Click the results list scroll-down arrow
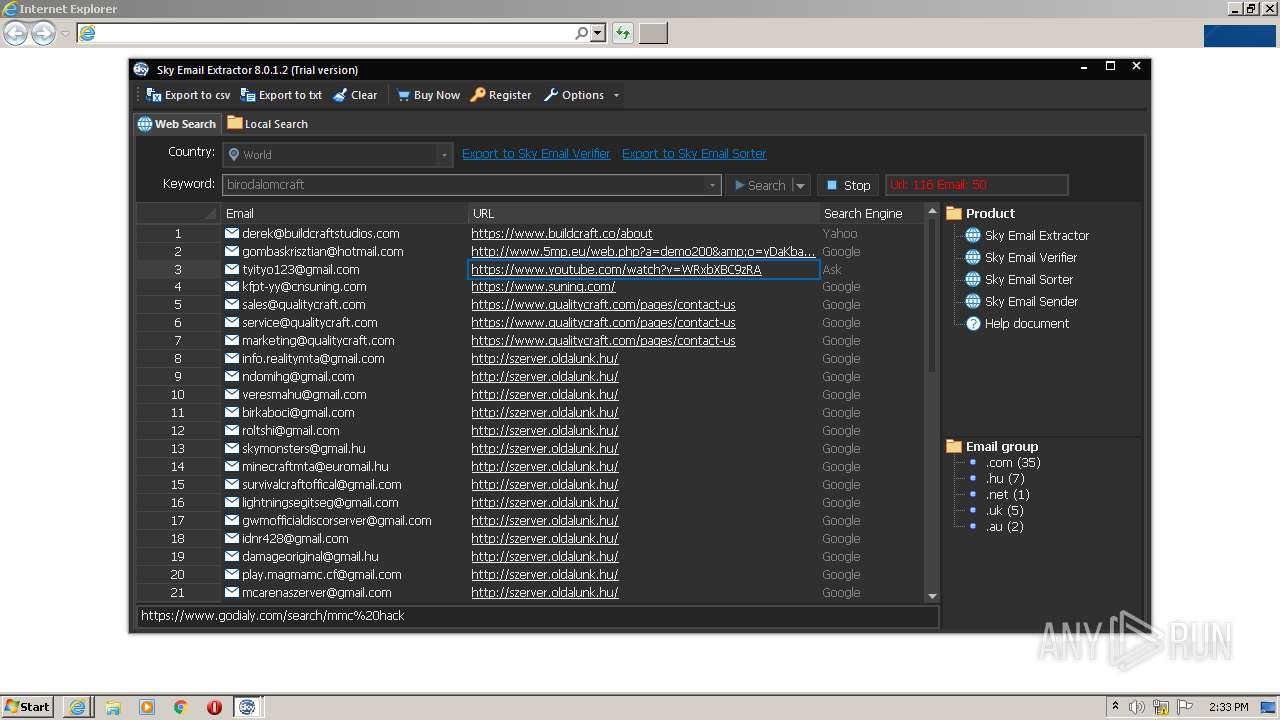The image size is (1280, 720). coord(932,596)
